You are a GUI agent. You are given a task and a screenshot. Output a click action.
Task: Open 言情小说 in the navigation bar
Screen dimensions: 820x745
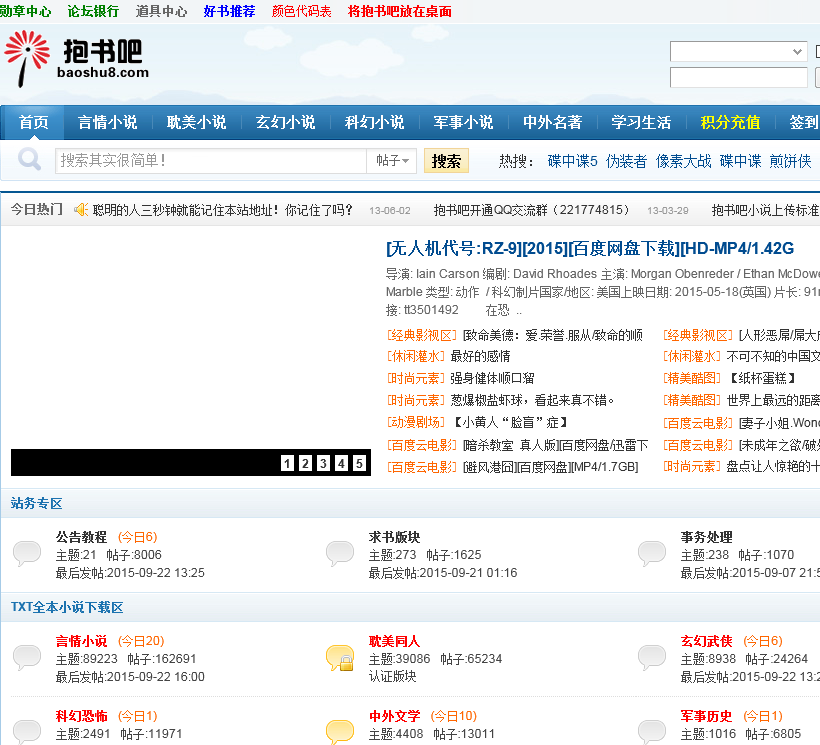point(108,122)
